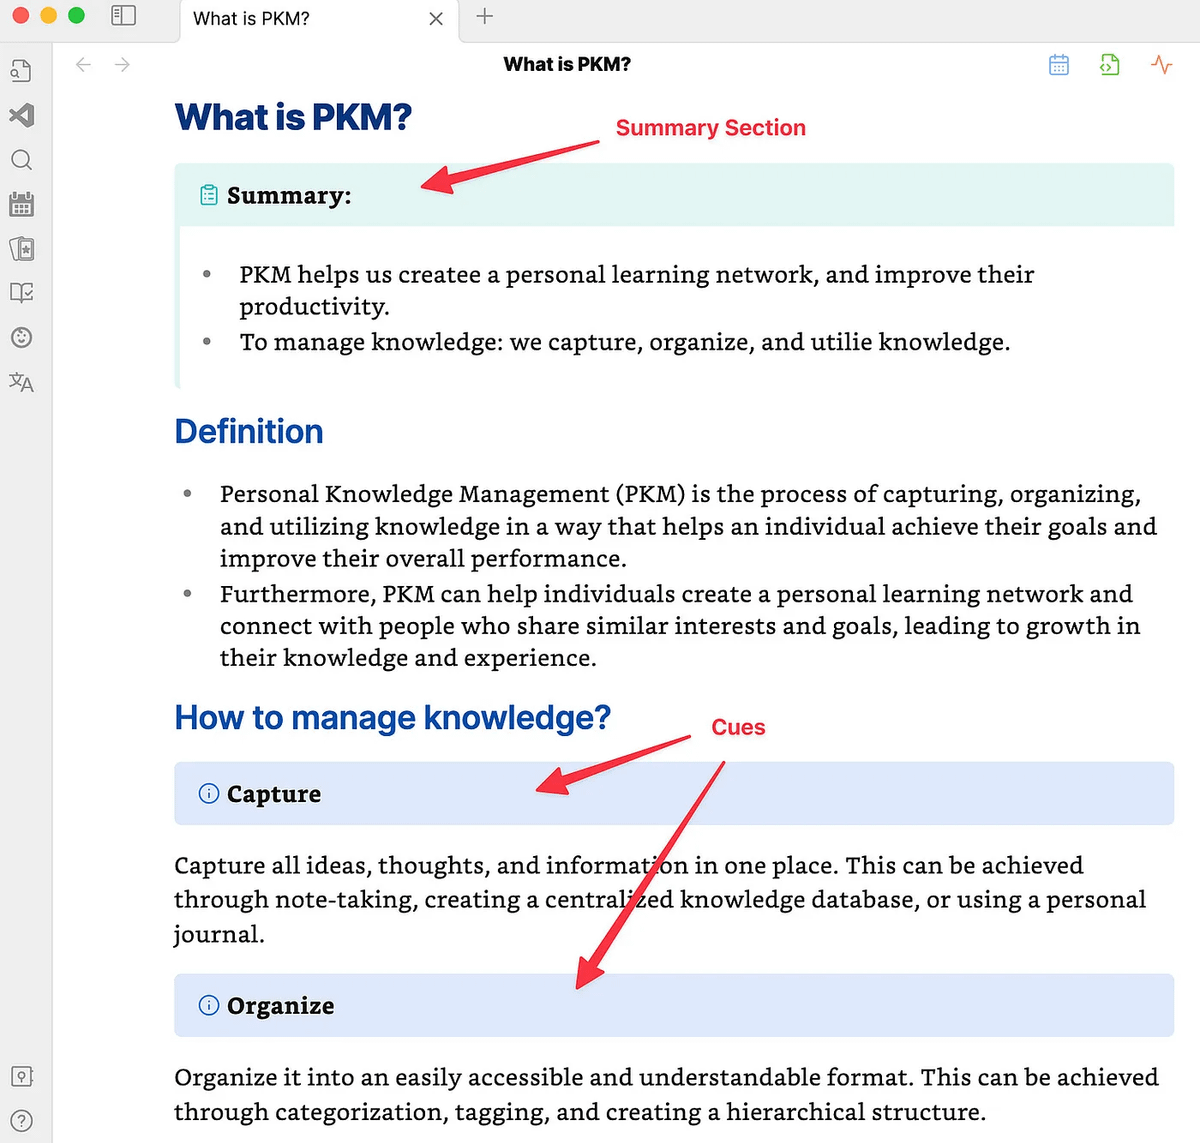This screenshot has width=1200, height=1143.
Task: Click the orange activity pulse icon
Action: pos(1161,65)
